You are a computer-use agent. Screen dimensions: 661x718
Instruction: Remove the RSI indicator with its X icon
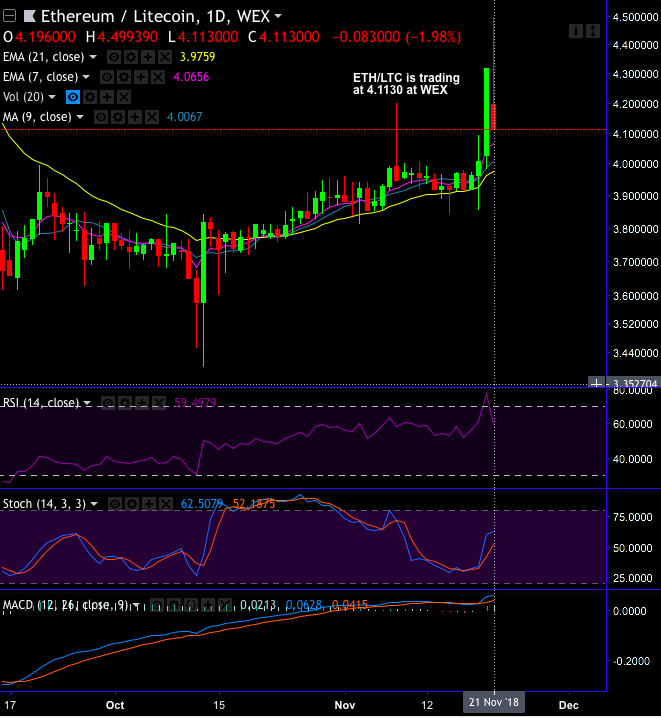(x=158, y=403)
